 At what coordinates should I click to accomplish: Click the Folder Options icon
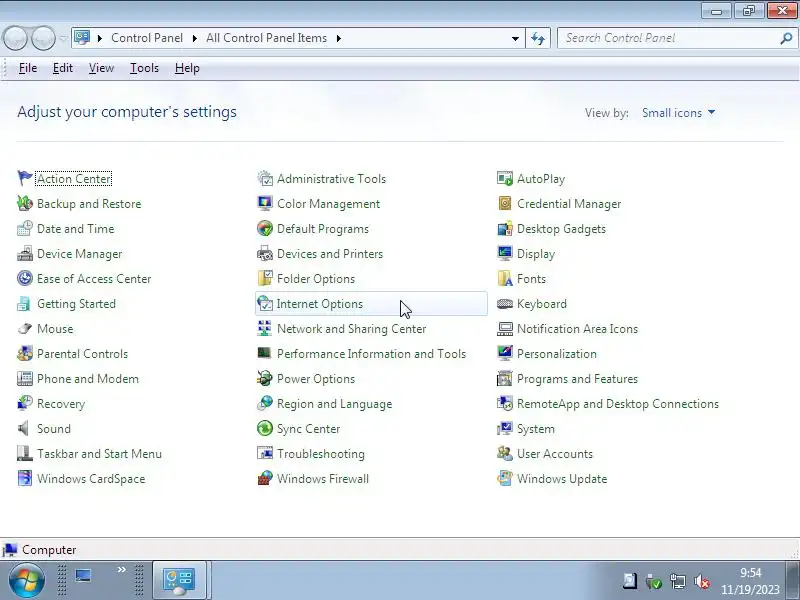click(x=265, y=279)
